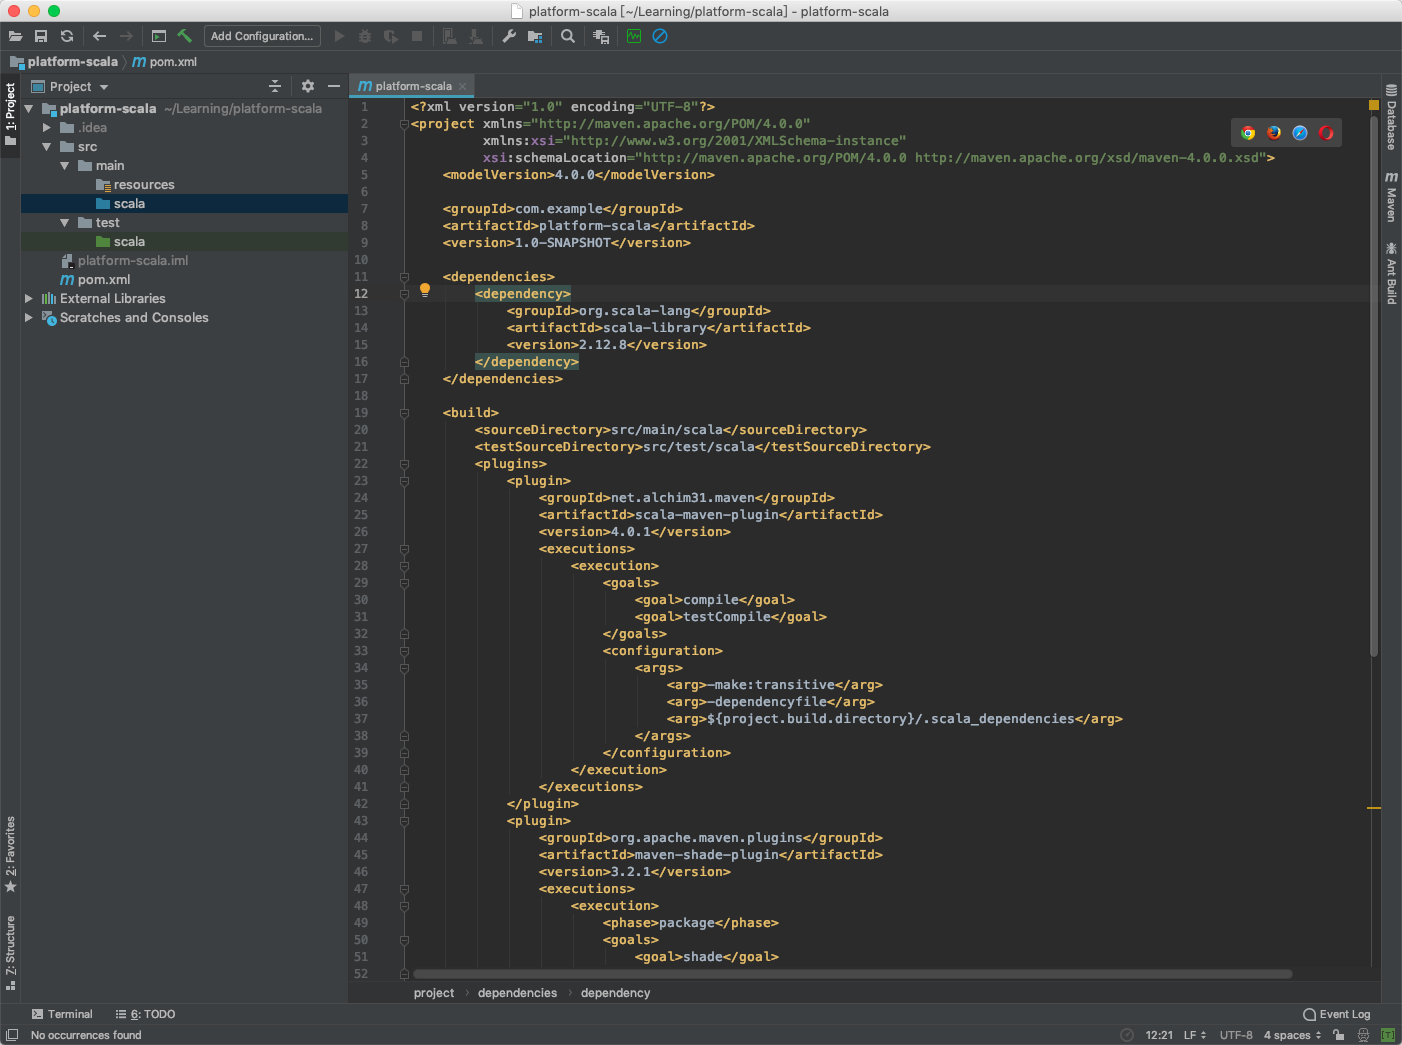Click the Search Everywhere magnifier icon

click(568, 36)
